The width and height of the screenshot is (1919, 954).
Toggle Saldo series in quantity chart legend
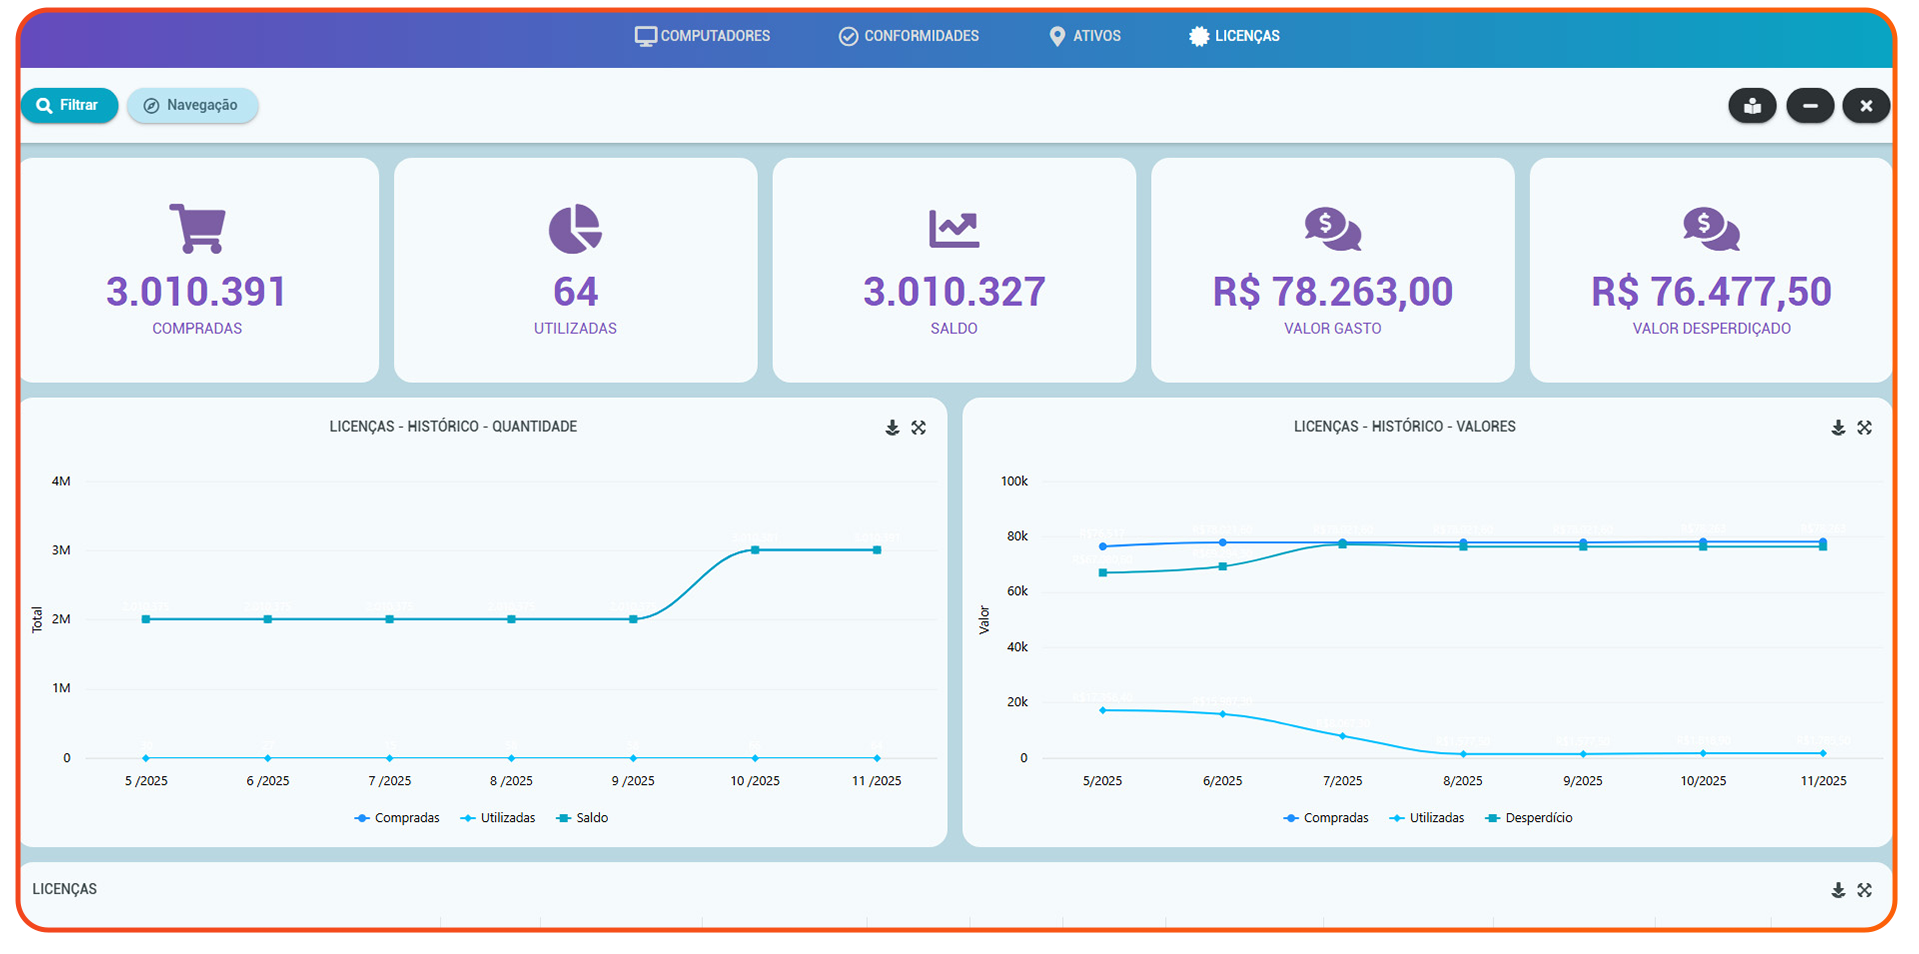click(x=583, y=818)
